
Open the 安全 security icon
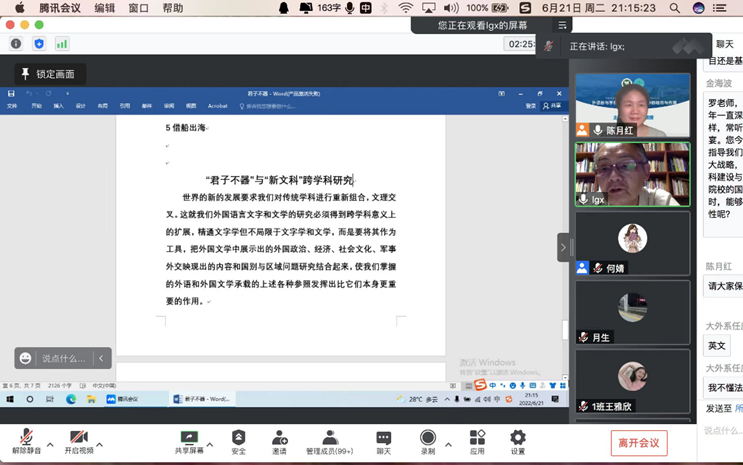click(x=238, y=442)
